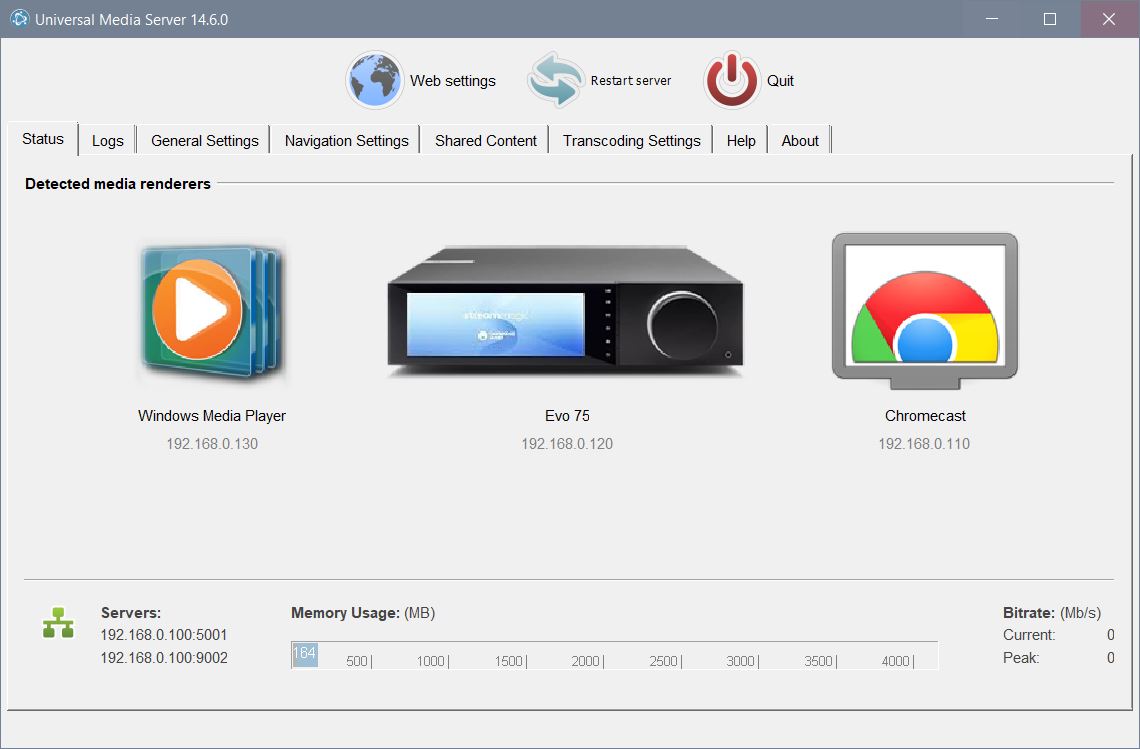
Task: Click the Memory Usage: (MB) label
Action: (x=363, y=613)
